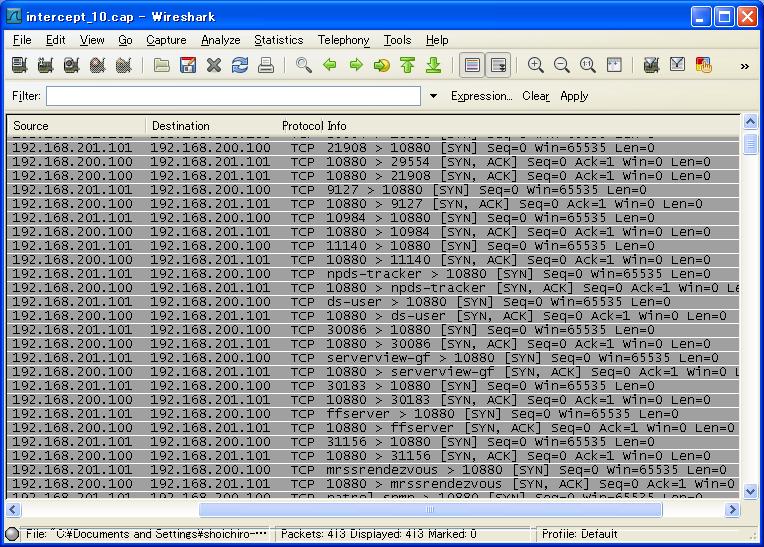764x547 pixels.
Task: Click horizontal scrollbar right arrow
Action: [x=731, y=509]
